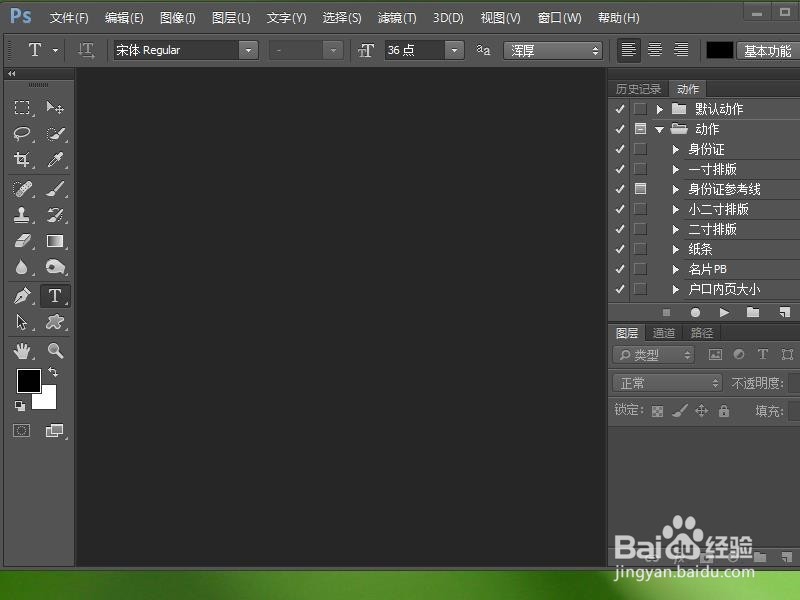Play the selected action
The height and width of the screenshot is (600, 800).
pos(724,312)
